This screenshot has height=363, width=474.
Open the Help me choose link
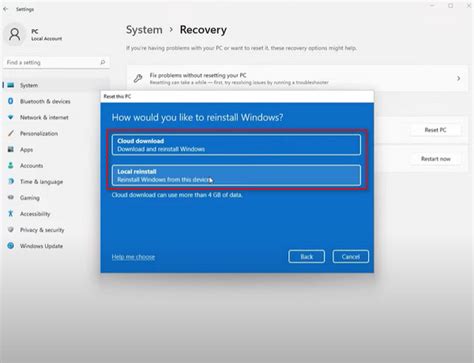[133, 257]
